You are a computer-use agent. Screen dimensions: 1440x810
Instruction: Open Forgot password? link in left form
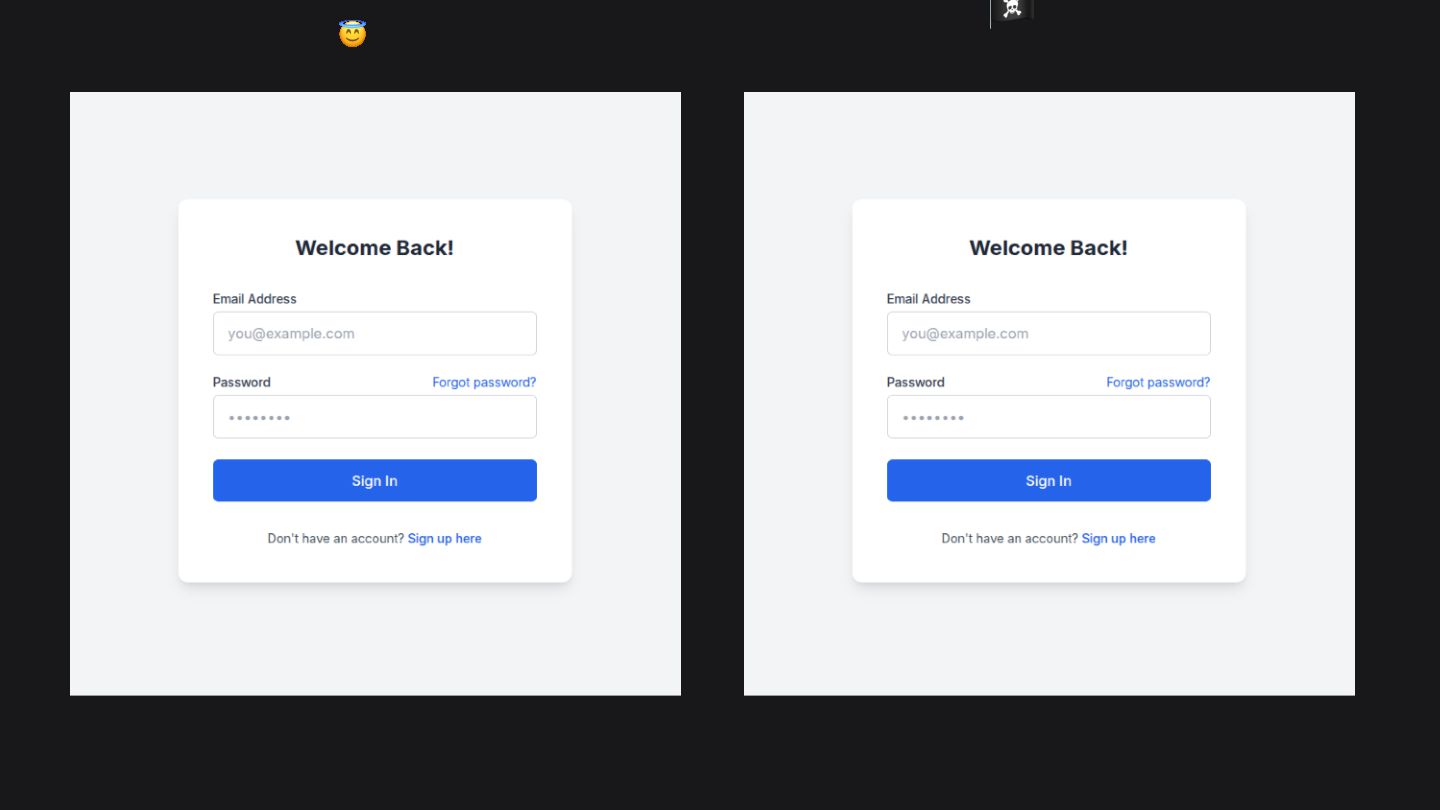tap(484, 382)
